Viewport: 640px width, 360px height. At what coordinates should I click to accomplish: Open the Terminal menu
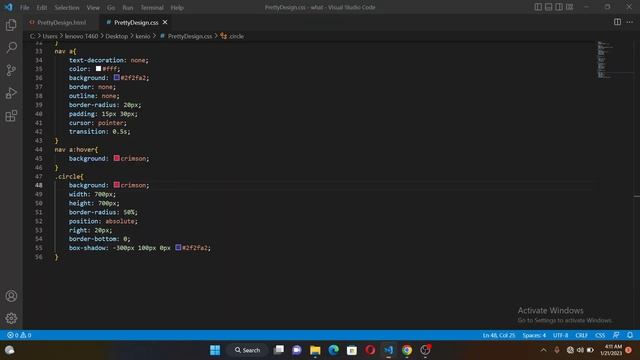click(152, 7)
